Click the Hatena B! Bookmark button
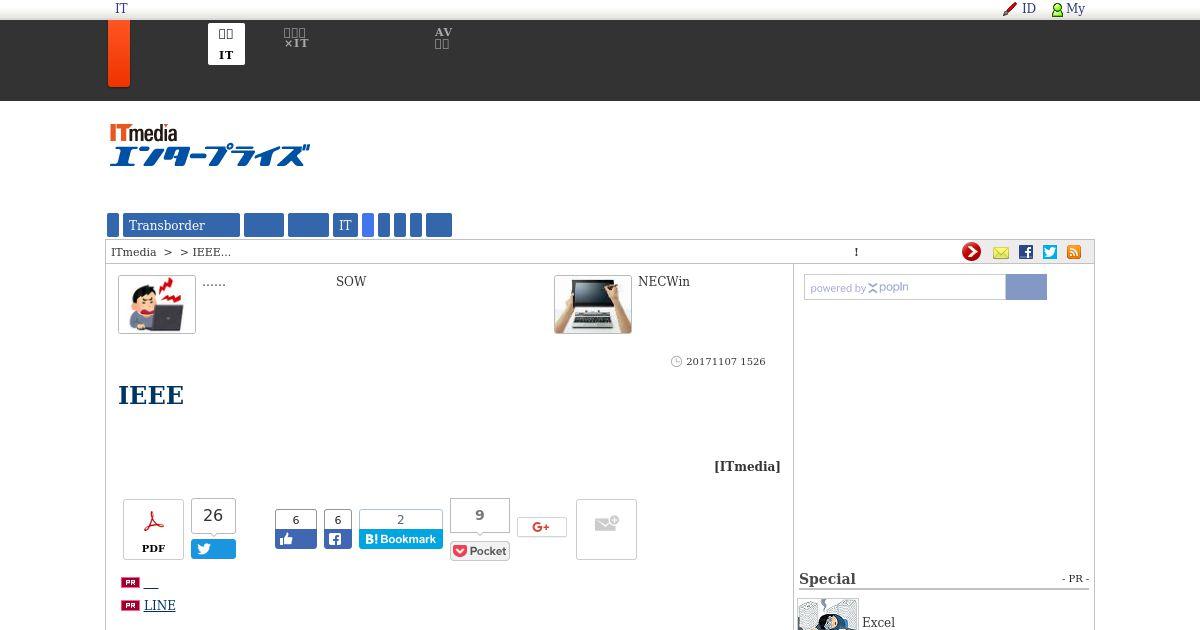The height and width of the screenshot is (630, 1200). click(x=401, y=539)
